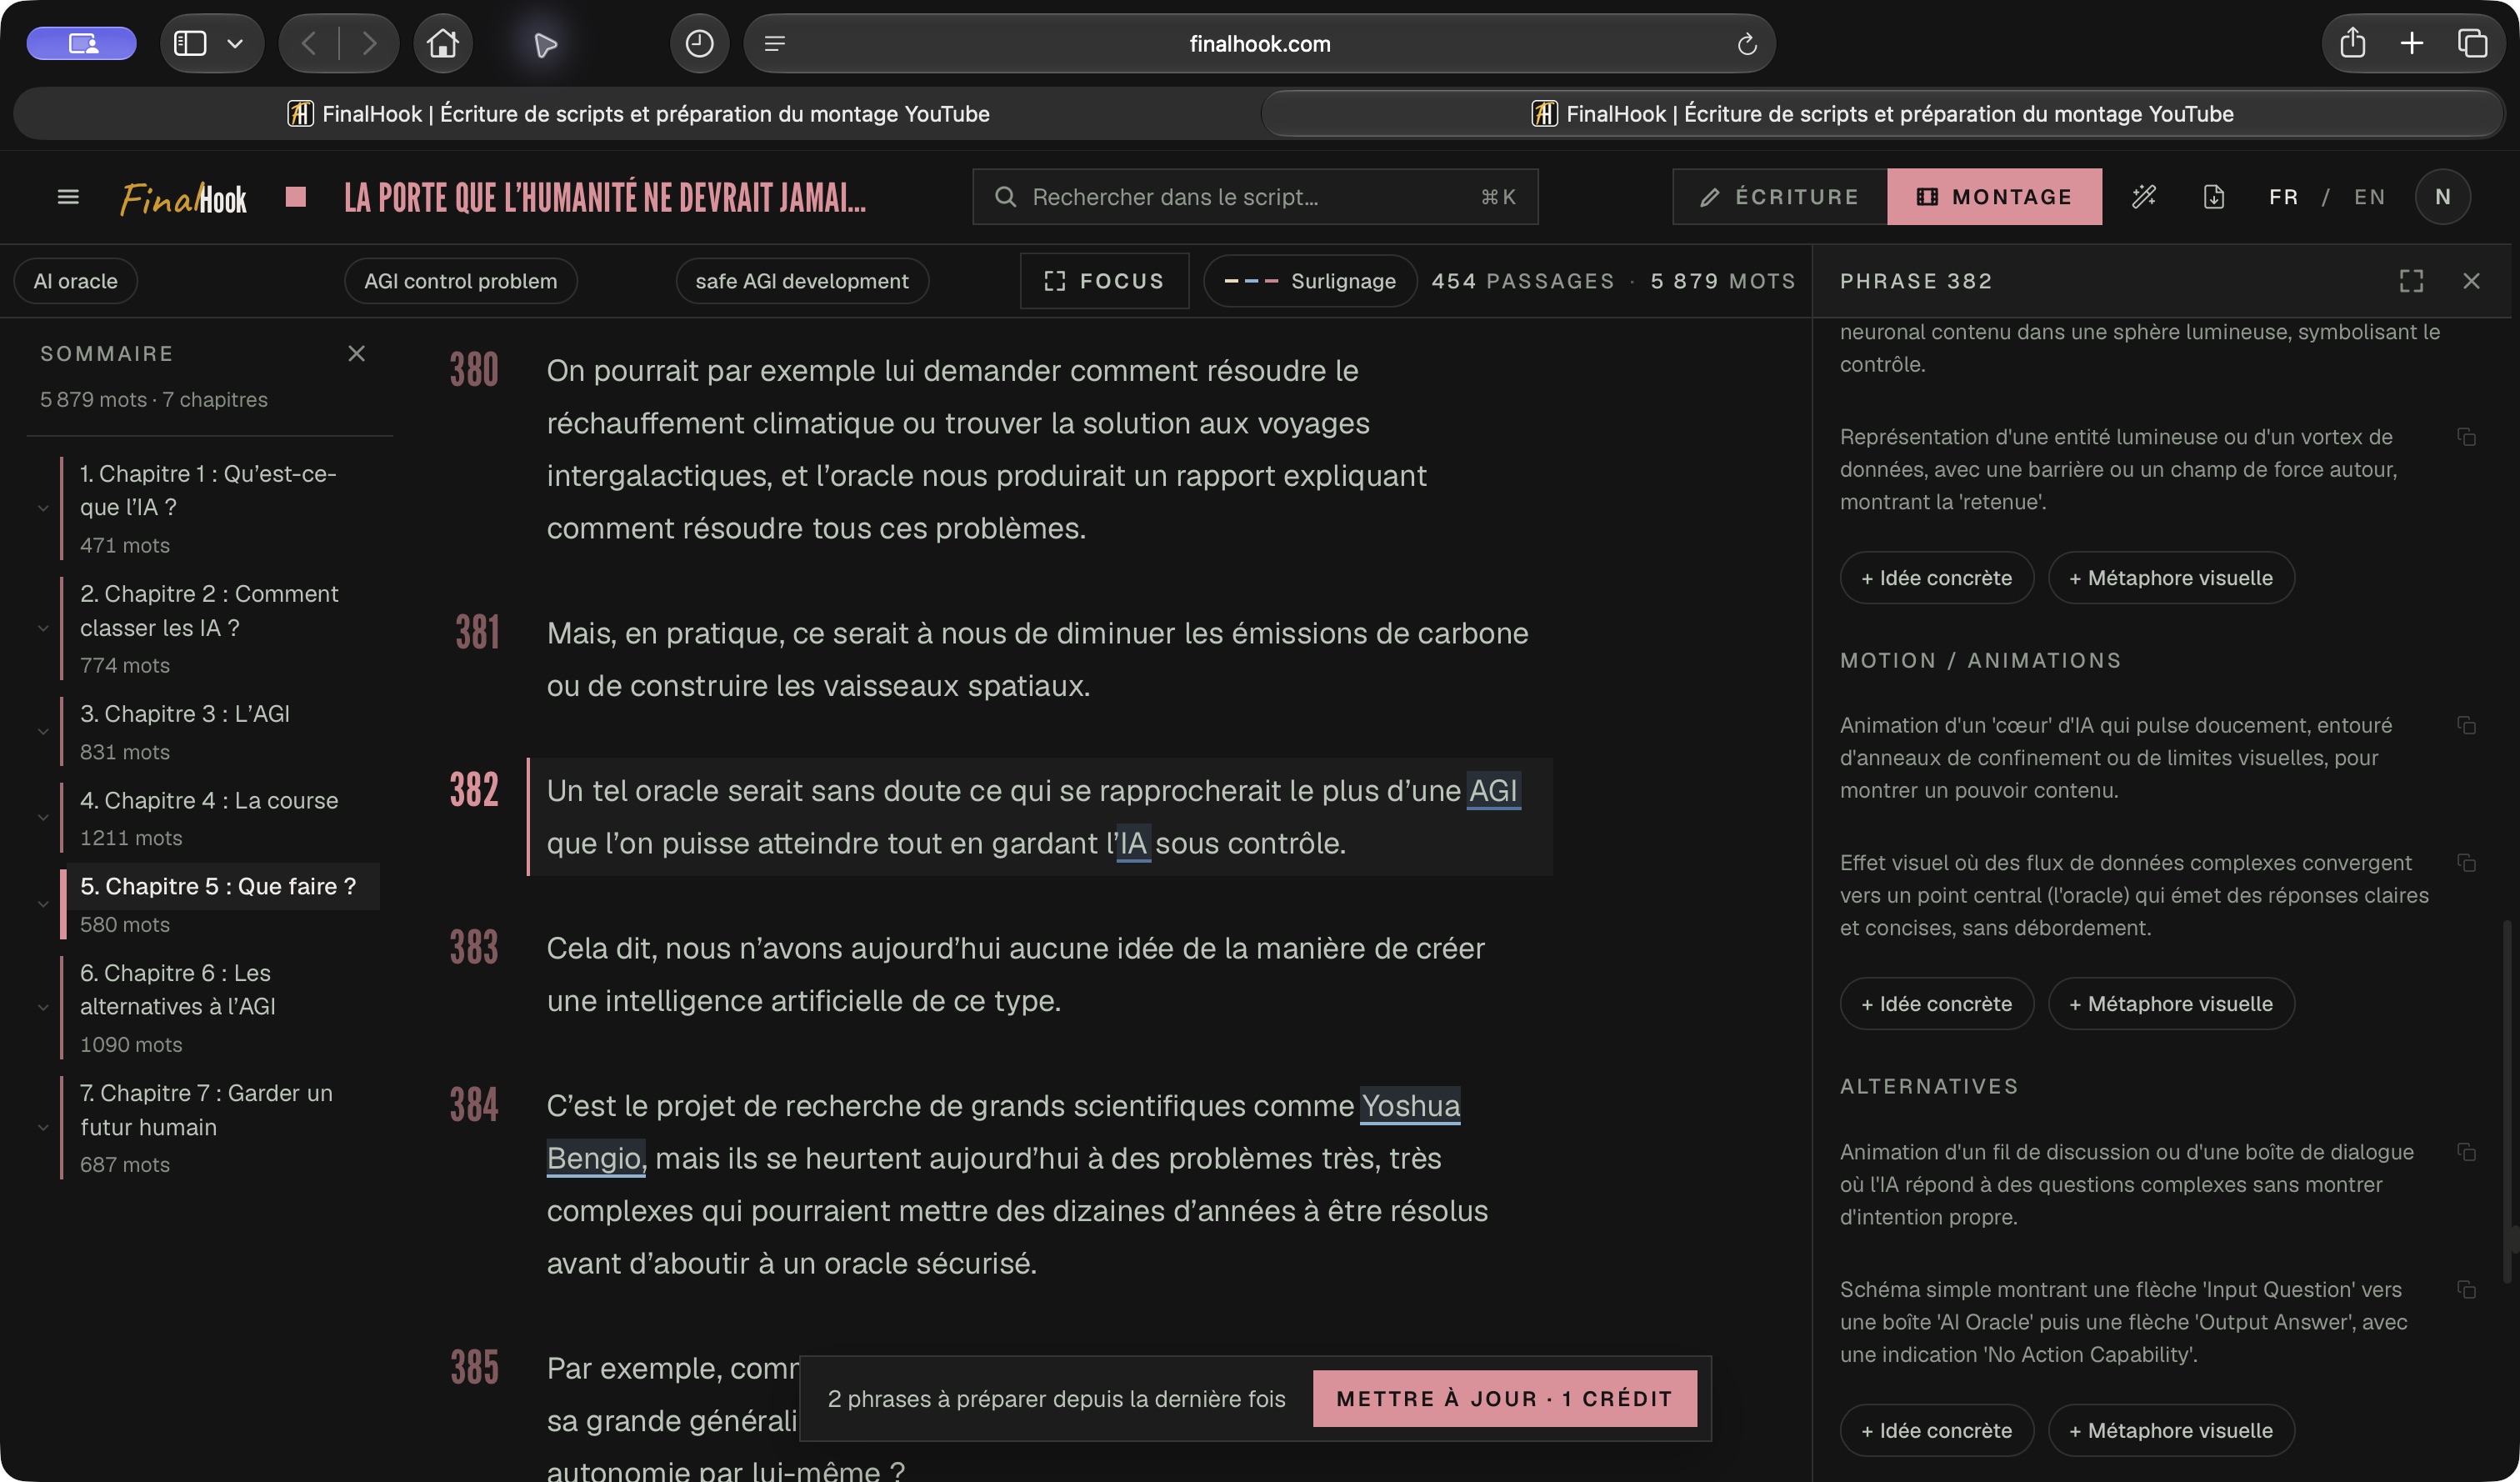Expand the Phrase 382 panel to fullscreen
Image resolution: width=2520 pixels, height=1482 pixels.
coord(2411,281)
